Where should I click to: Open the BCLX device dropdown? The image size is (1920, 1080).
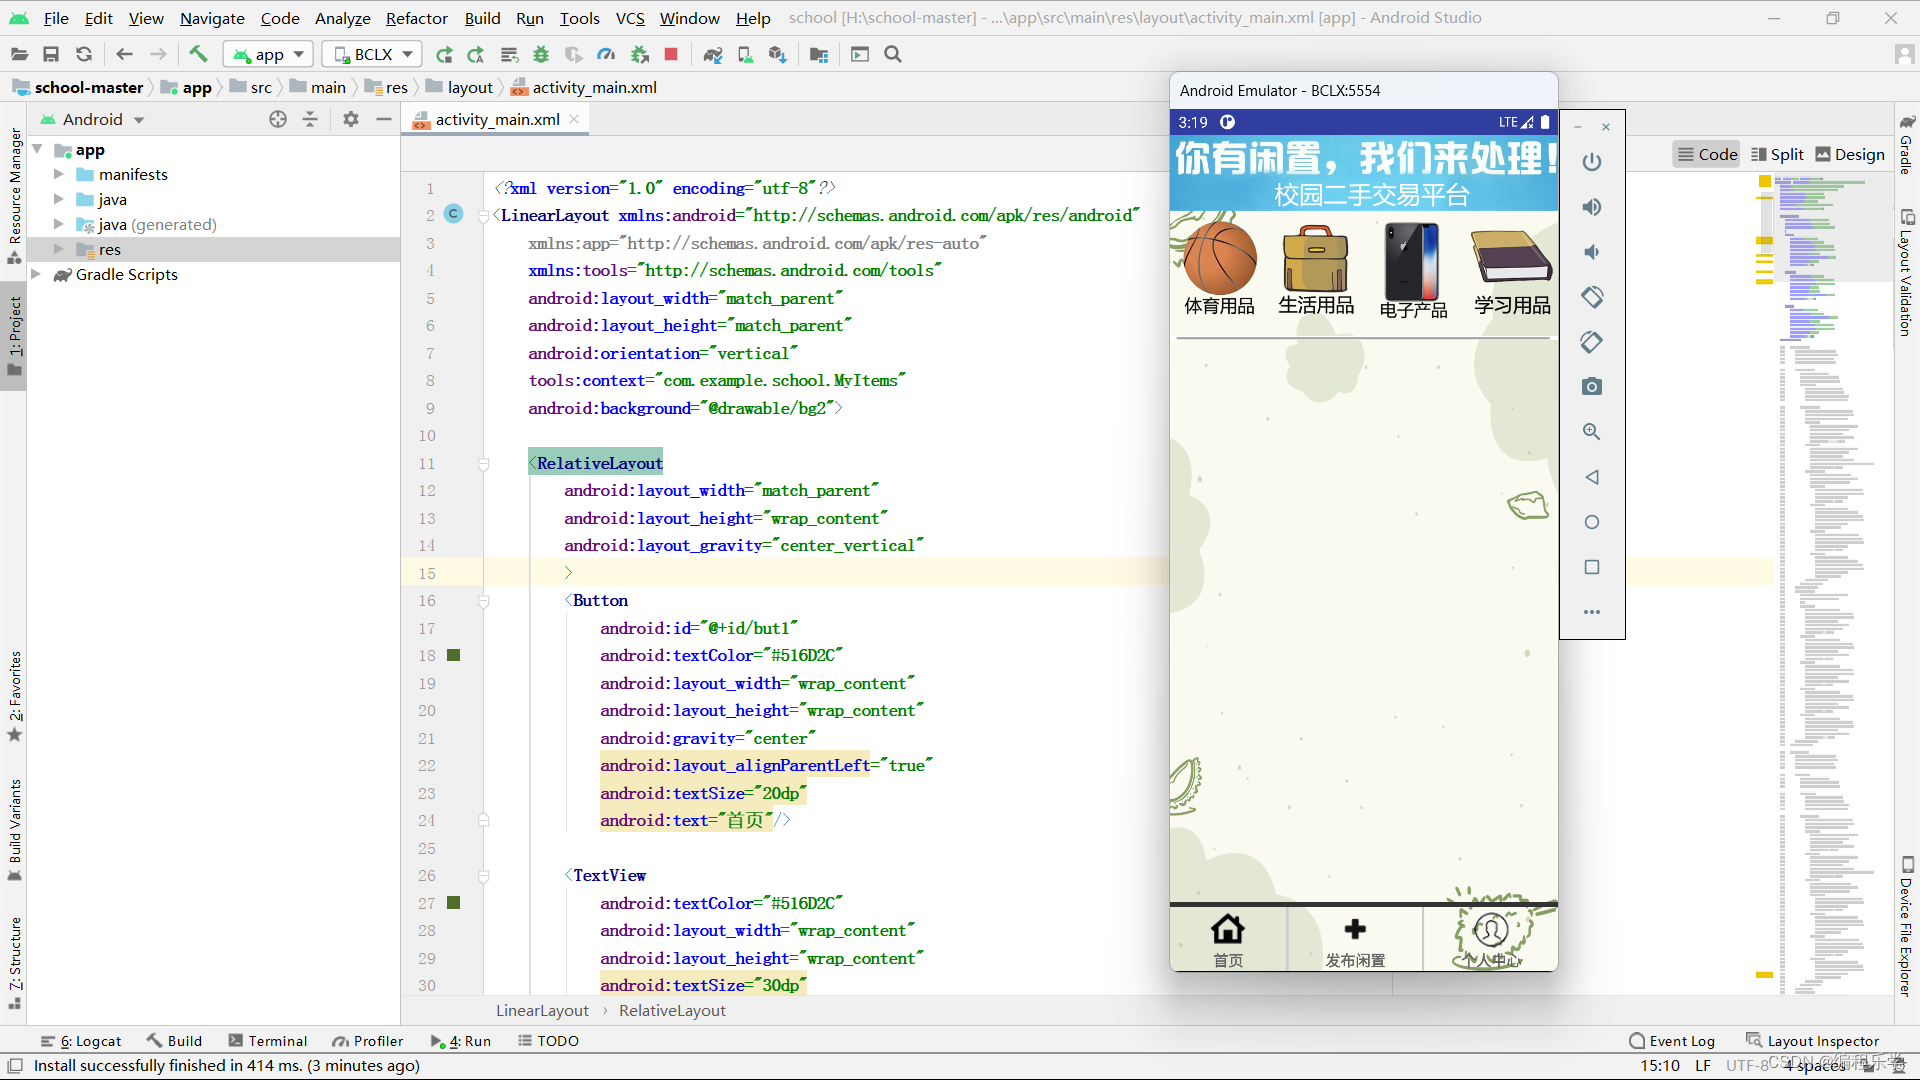[x=372, y=54]
